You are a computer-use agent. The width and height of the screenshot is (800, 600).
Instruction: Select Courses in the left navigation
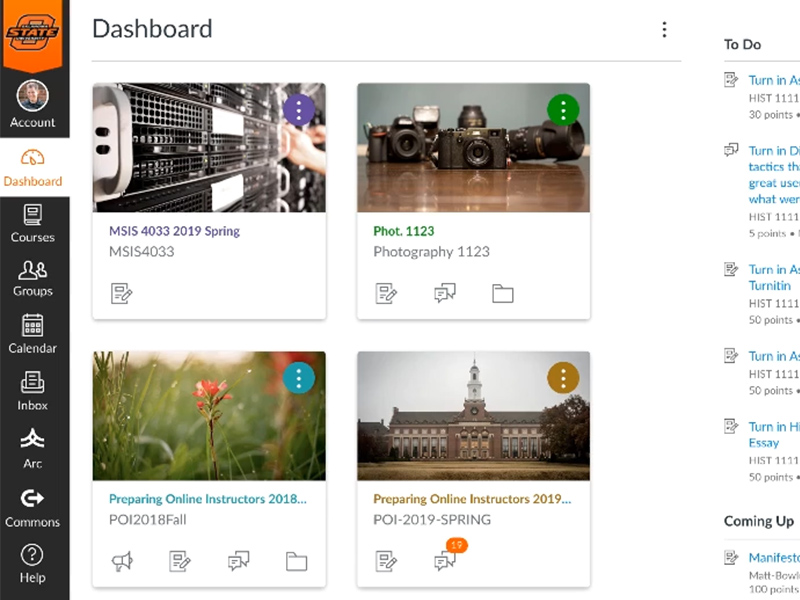pyautogui.click(x=33, y=225)
